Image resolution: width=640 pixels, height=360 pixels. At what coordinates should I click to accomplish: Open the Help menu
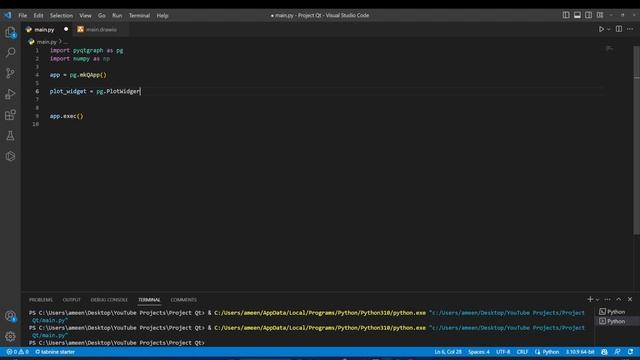[x=162, y=16]
